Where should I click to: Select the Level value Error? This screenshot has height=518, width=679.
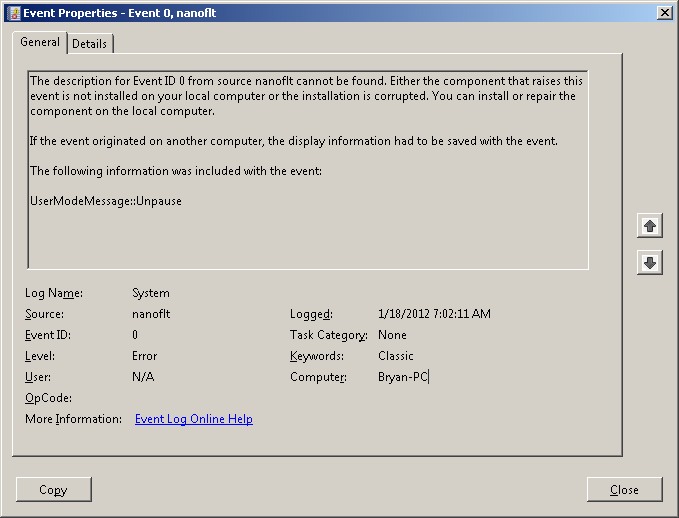(145, 356)
